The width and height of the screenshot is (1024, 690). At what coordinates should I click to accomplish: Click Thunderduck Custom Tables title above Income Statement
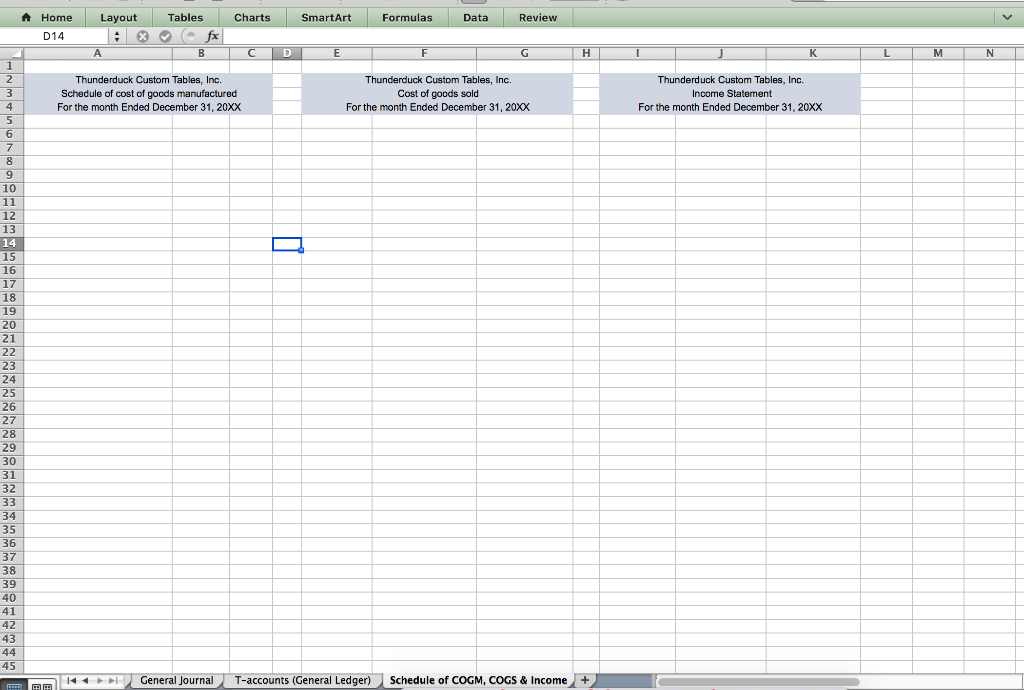[x=731, y=80]
